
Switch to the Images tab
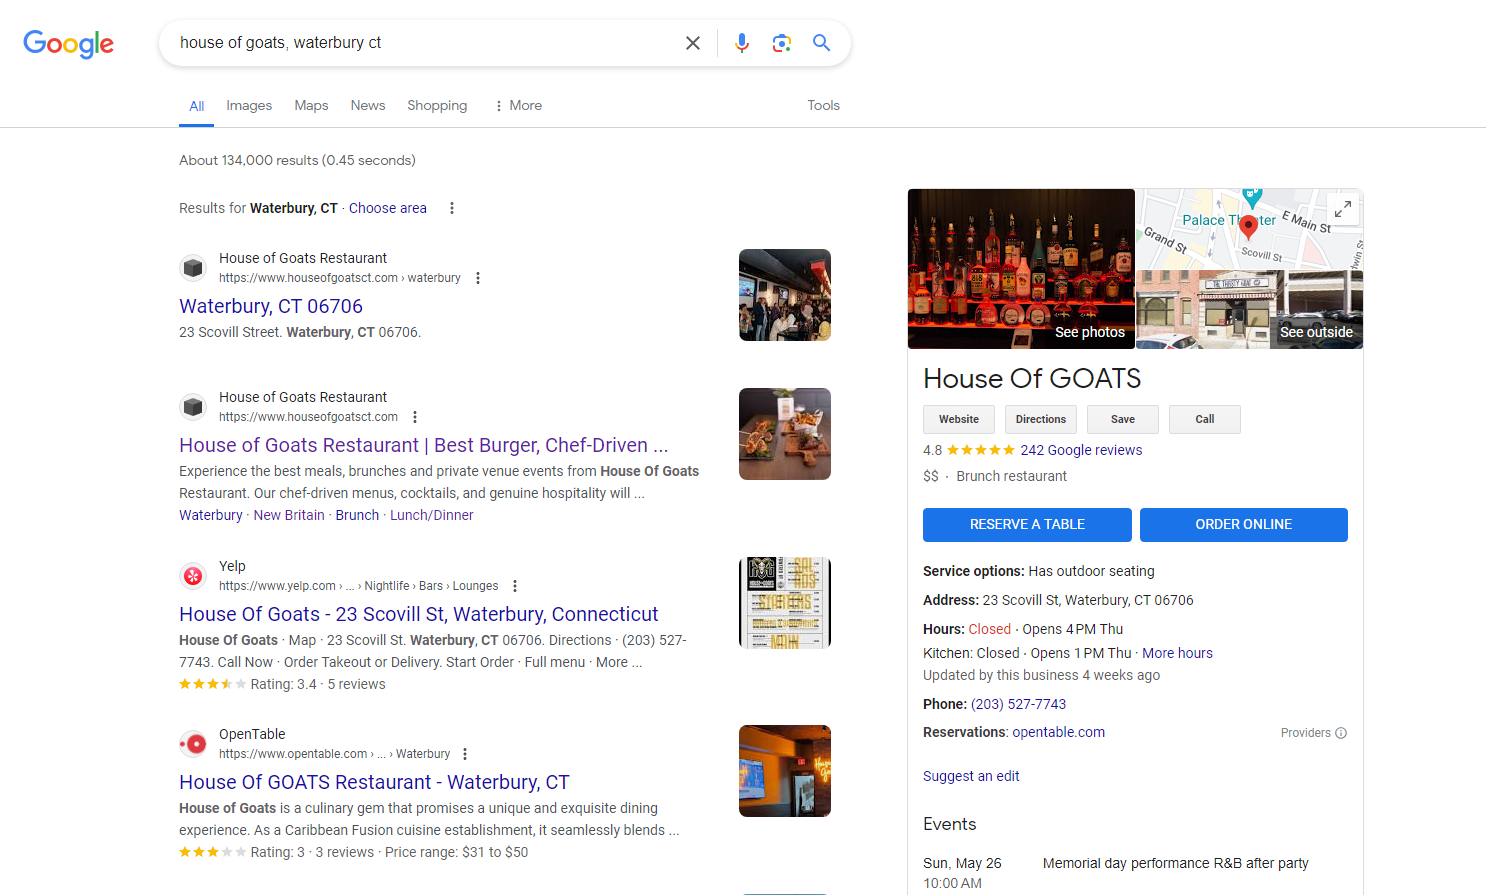tap(249, 105)
